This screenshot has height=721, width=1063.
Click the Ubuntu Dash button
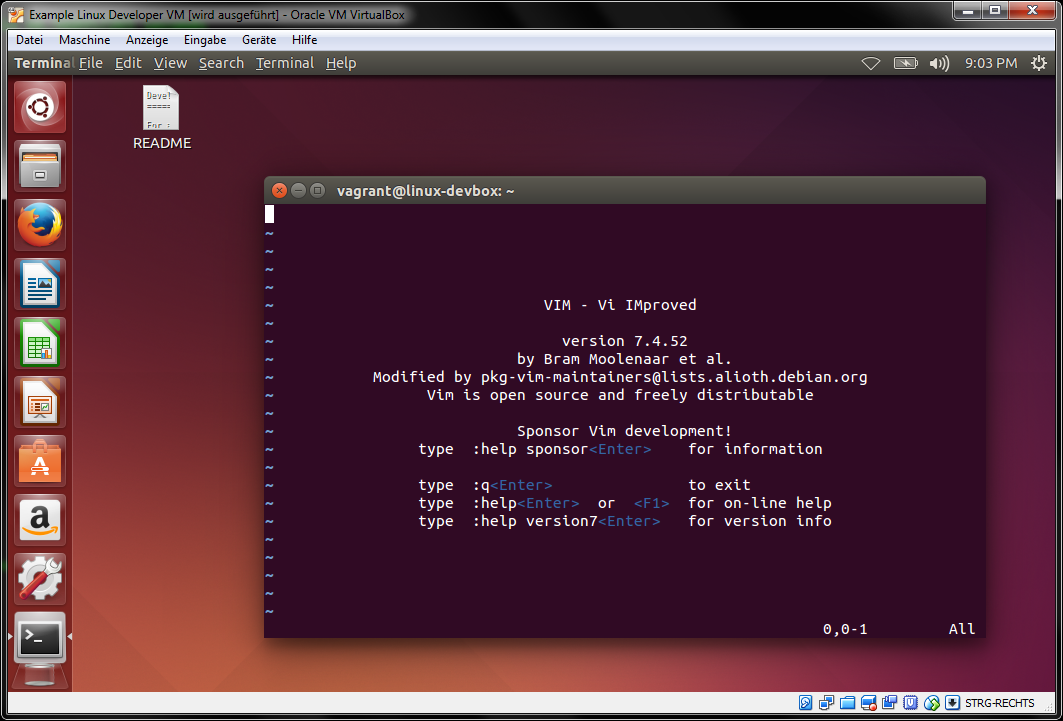pos(37,106)
